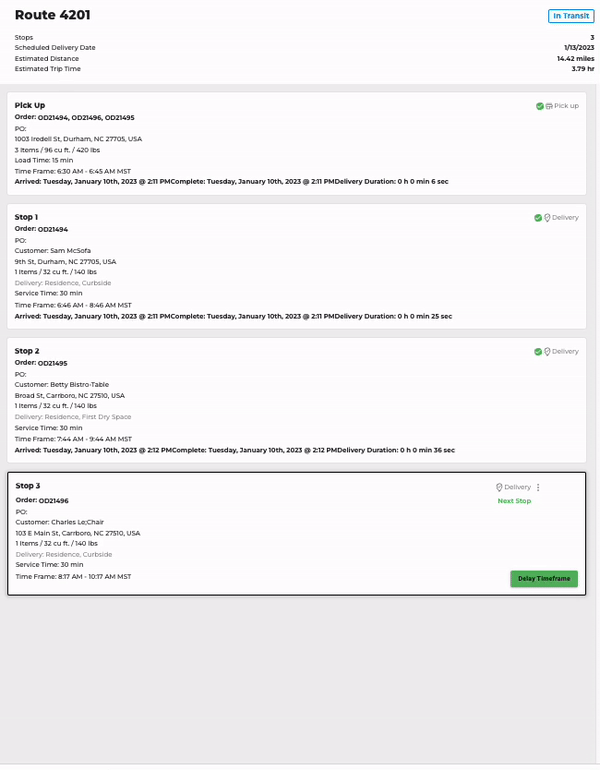Click the Pick Up card heading
This screenshot has width=600, height=770.
29,105
